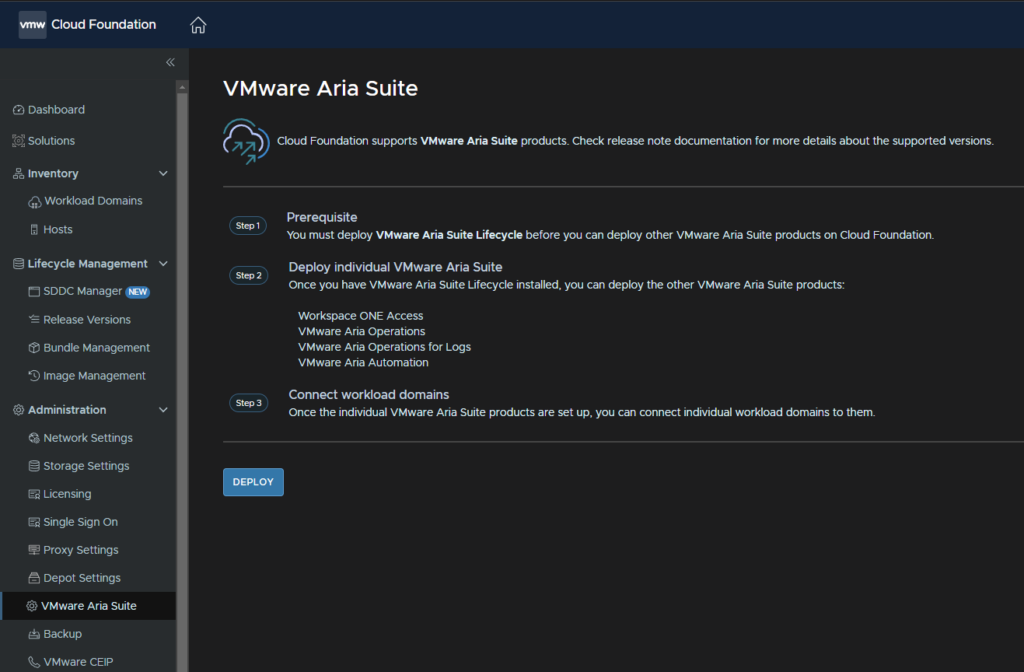Collapse the Administration section chevron

[163, 410]
